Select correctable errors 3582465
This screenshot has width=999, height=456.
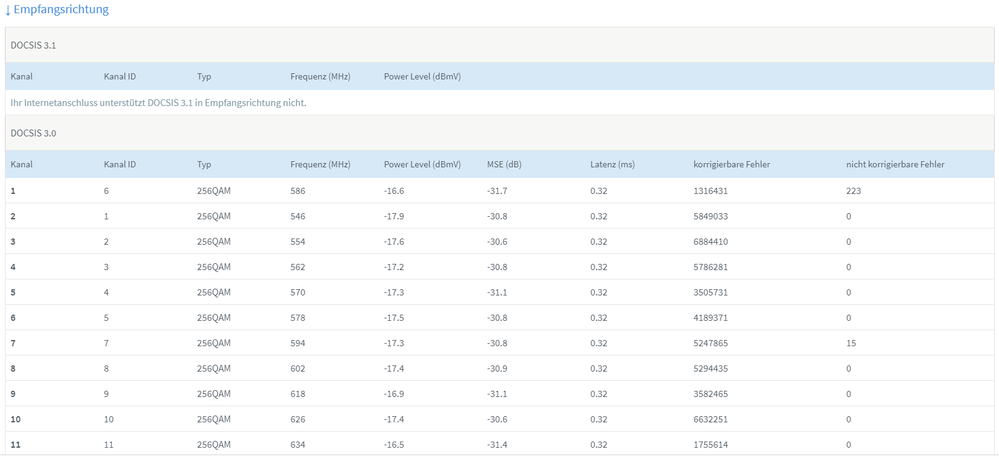tap(710, 394)
